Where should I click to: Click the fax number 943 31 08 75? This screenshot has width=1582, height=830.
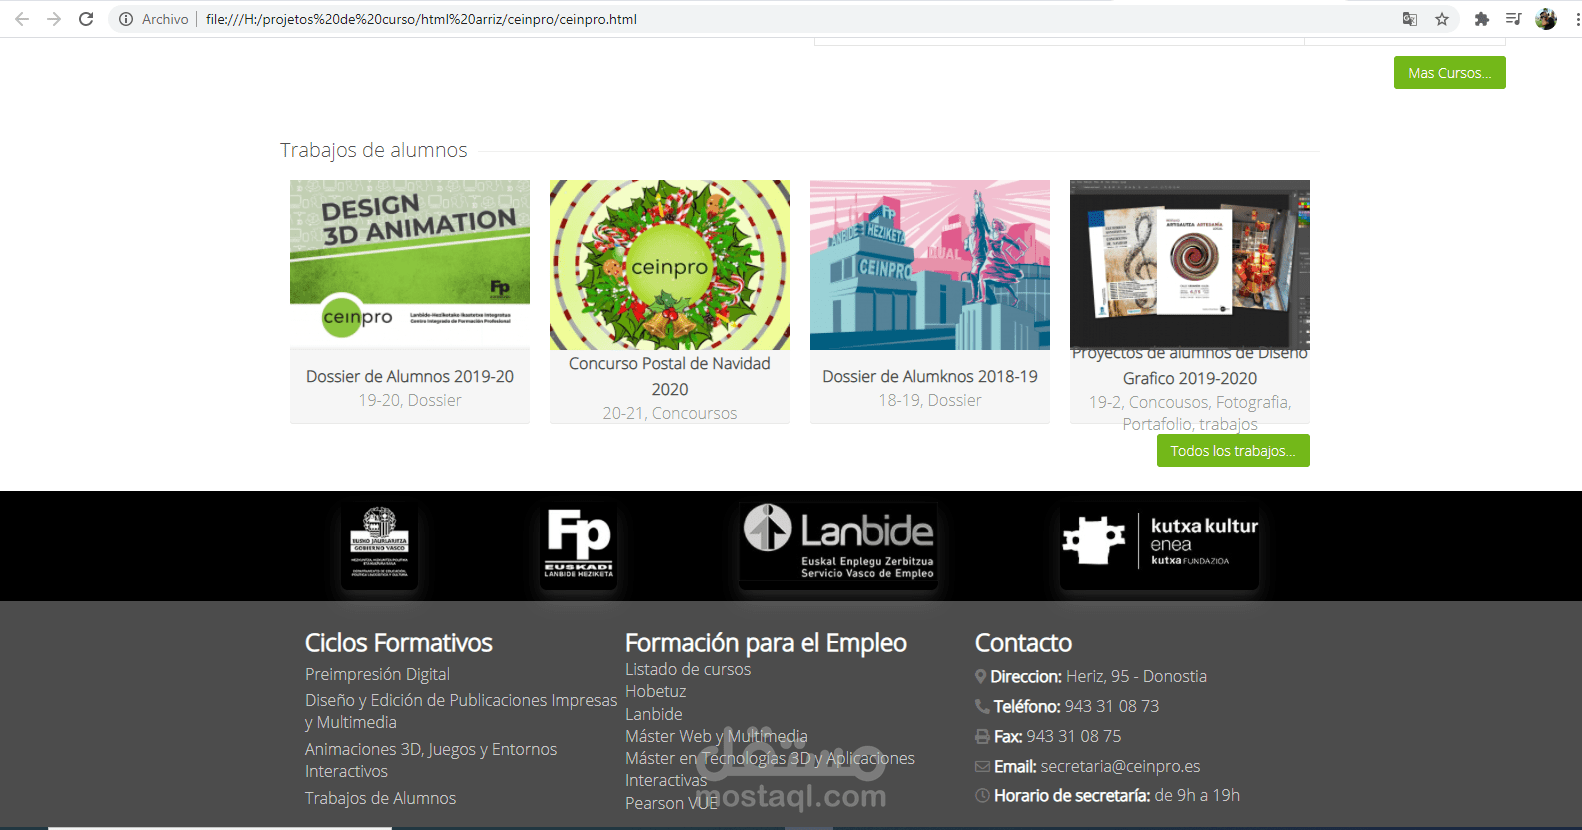click(x=1074, y=736)
